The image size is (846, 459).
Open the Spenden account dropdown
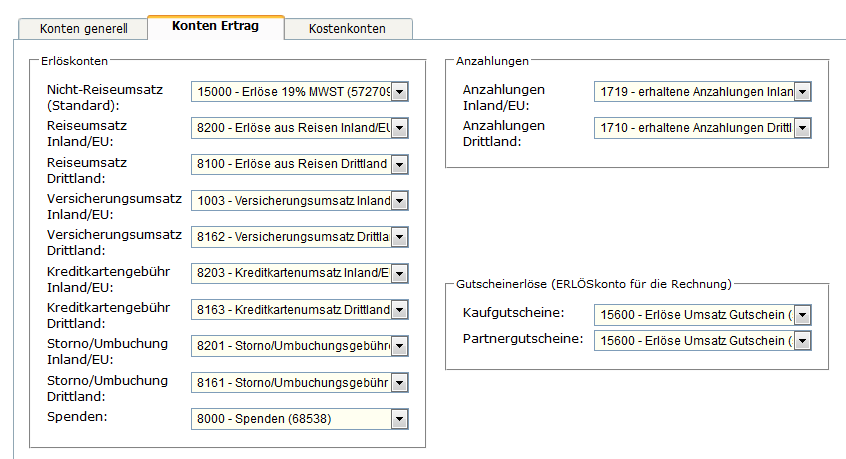(x=399, y=419)
